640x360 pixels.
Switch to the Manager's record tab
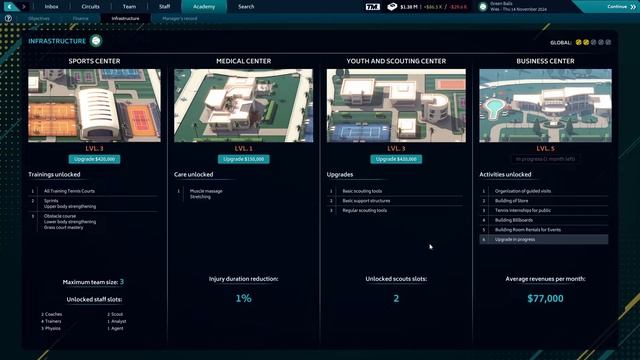pos(180,18)
